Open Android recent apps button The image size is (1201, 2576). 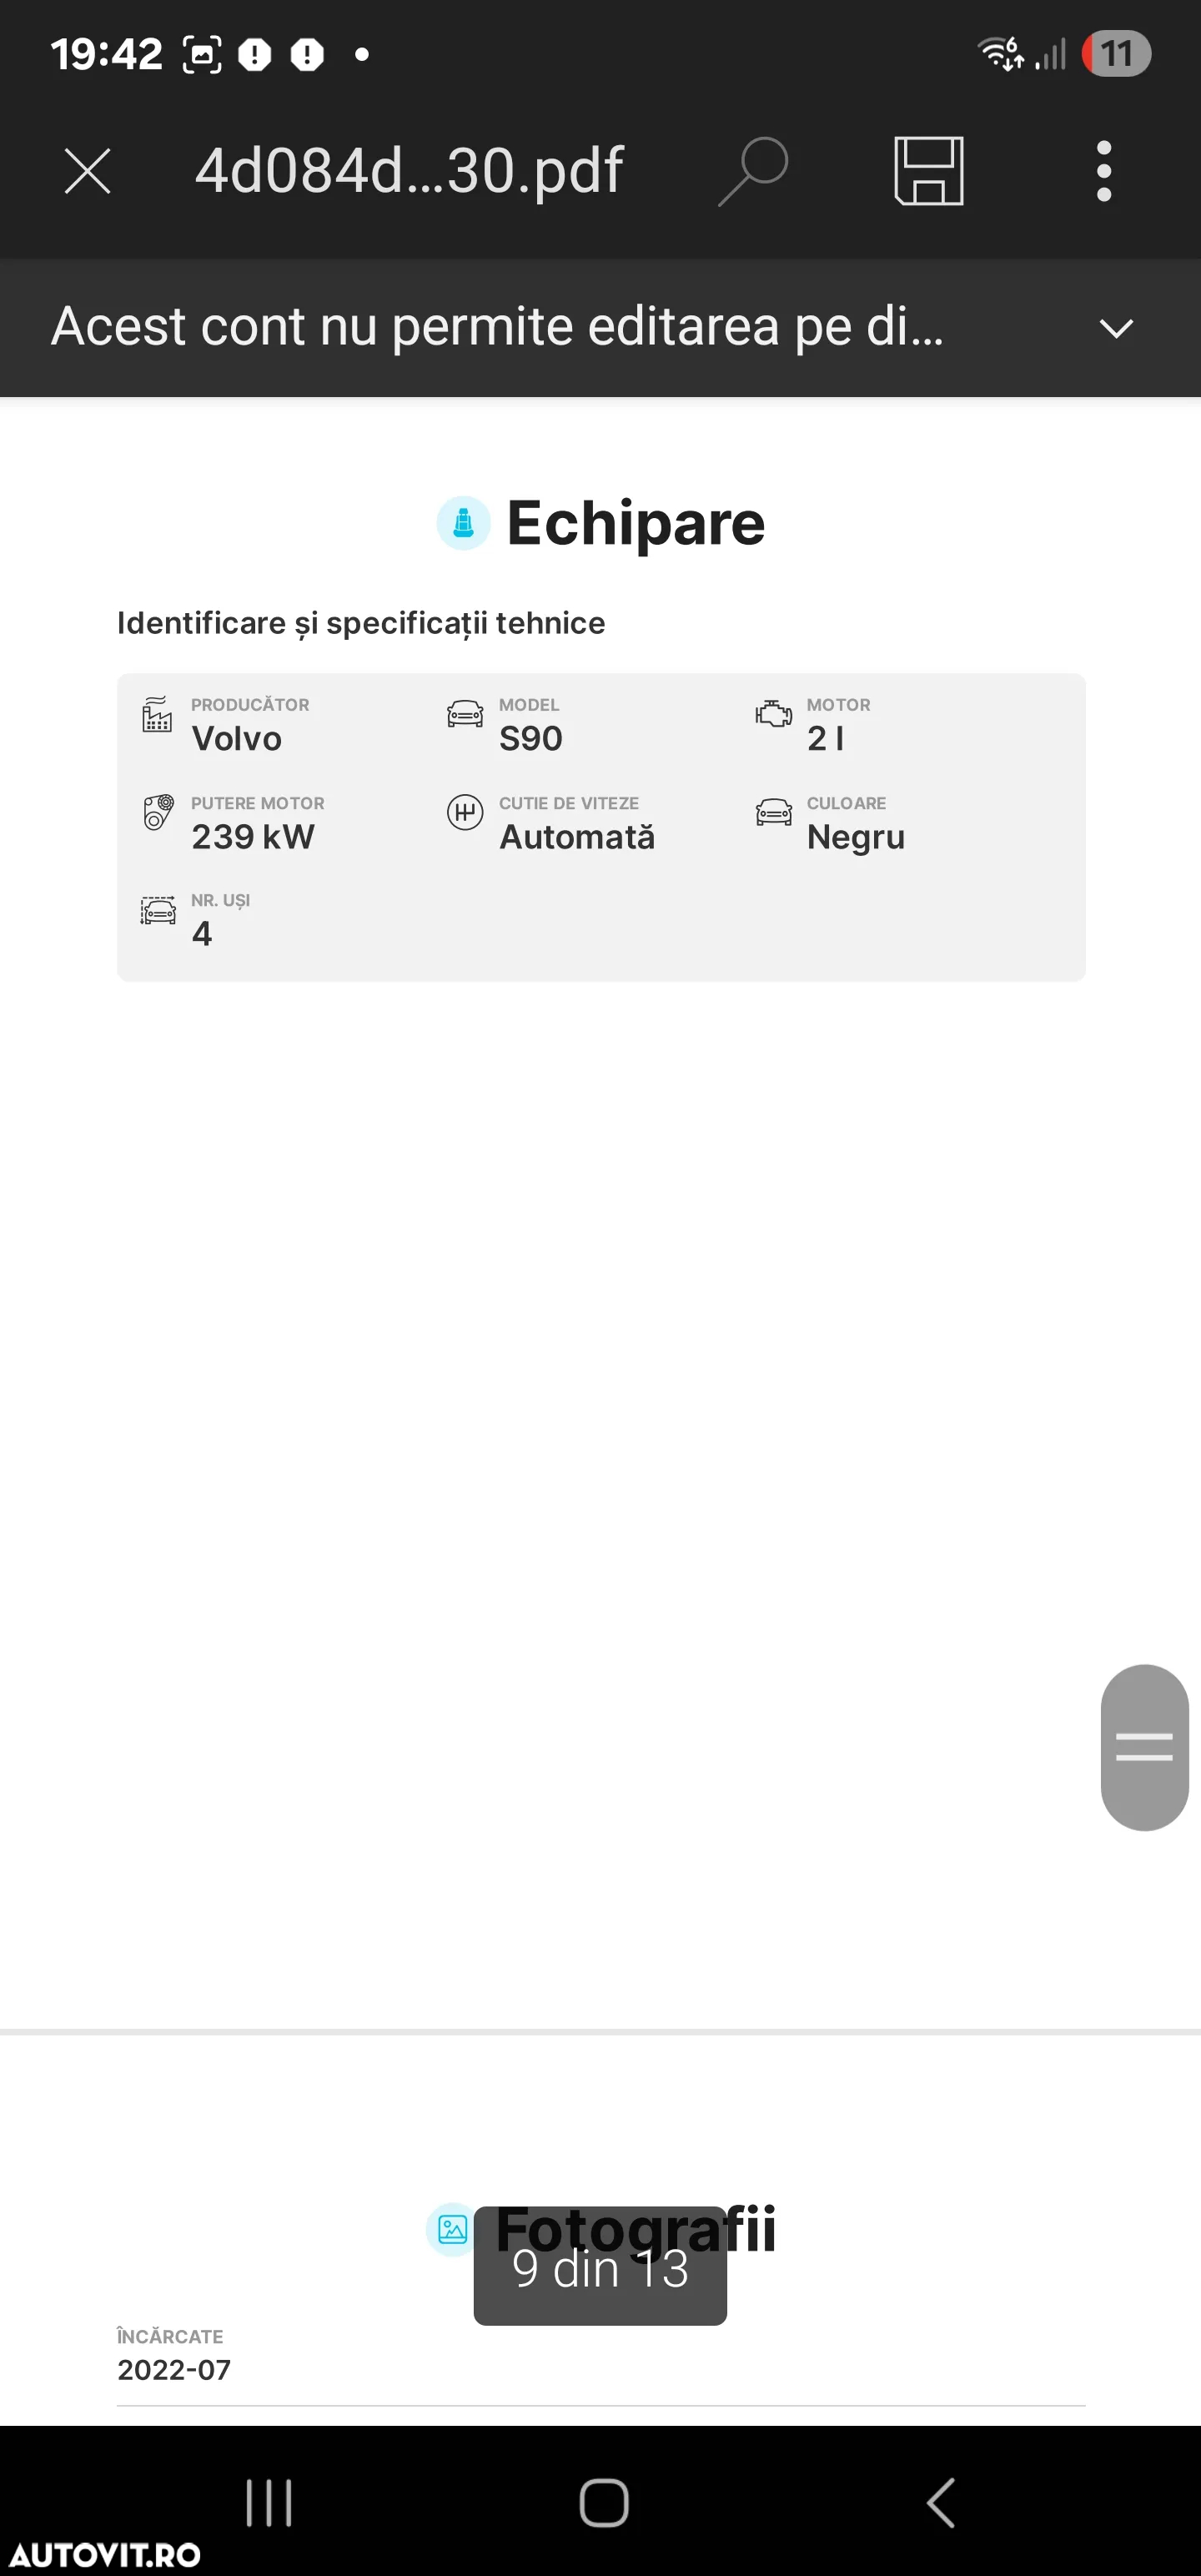[x=269, y=2503]
